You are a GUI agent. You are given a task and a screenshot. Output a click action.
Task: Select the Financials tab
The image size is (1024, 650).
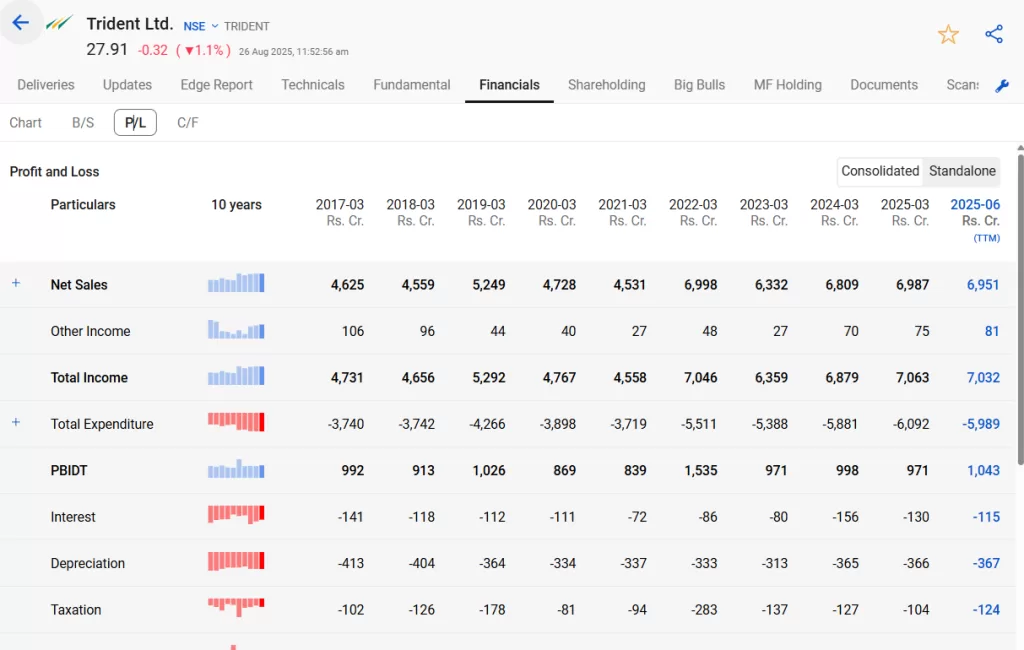pos(509,85)
